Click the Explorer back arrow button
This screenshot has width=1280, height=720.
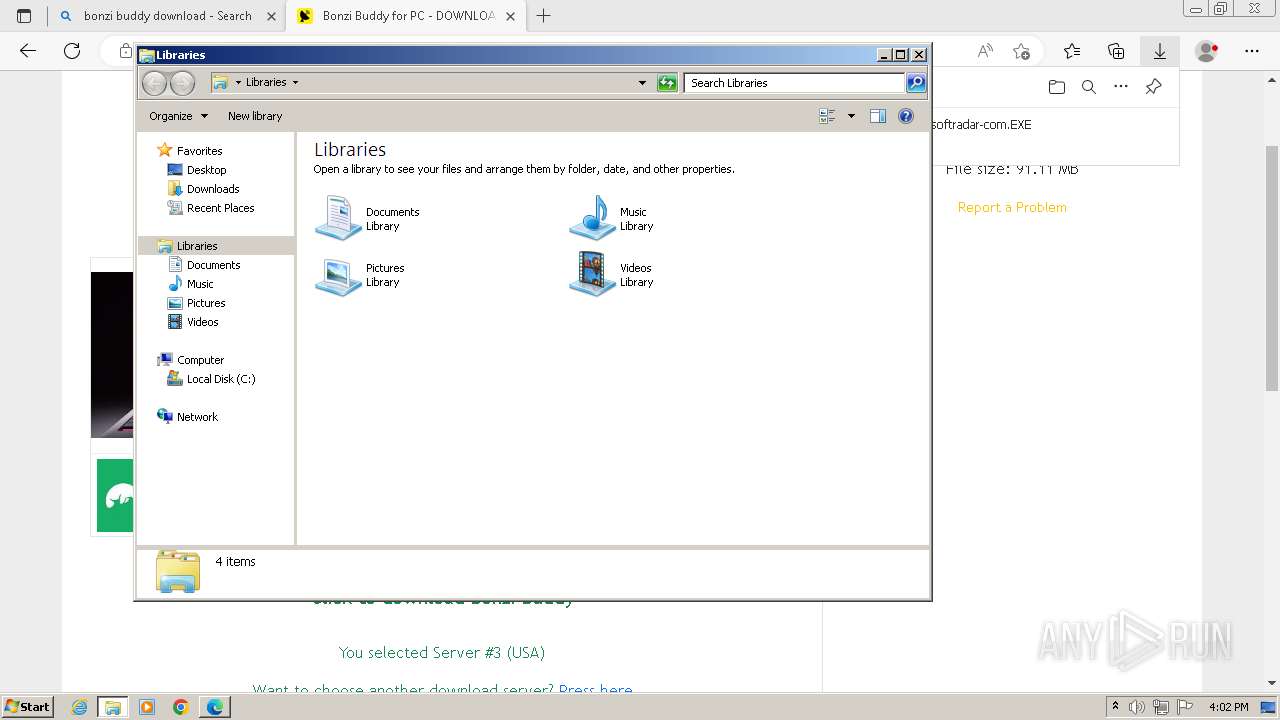154,83
